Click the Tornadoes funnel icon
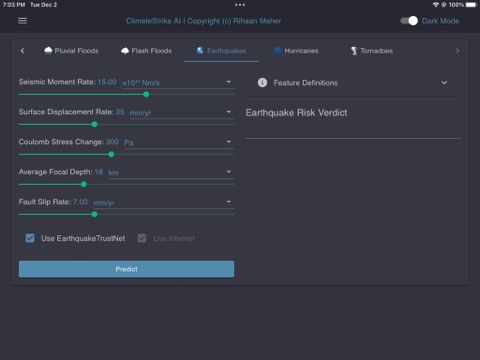 point(354,51)
